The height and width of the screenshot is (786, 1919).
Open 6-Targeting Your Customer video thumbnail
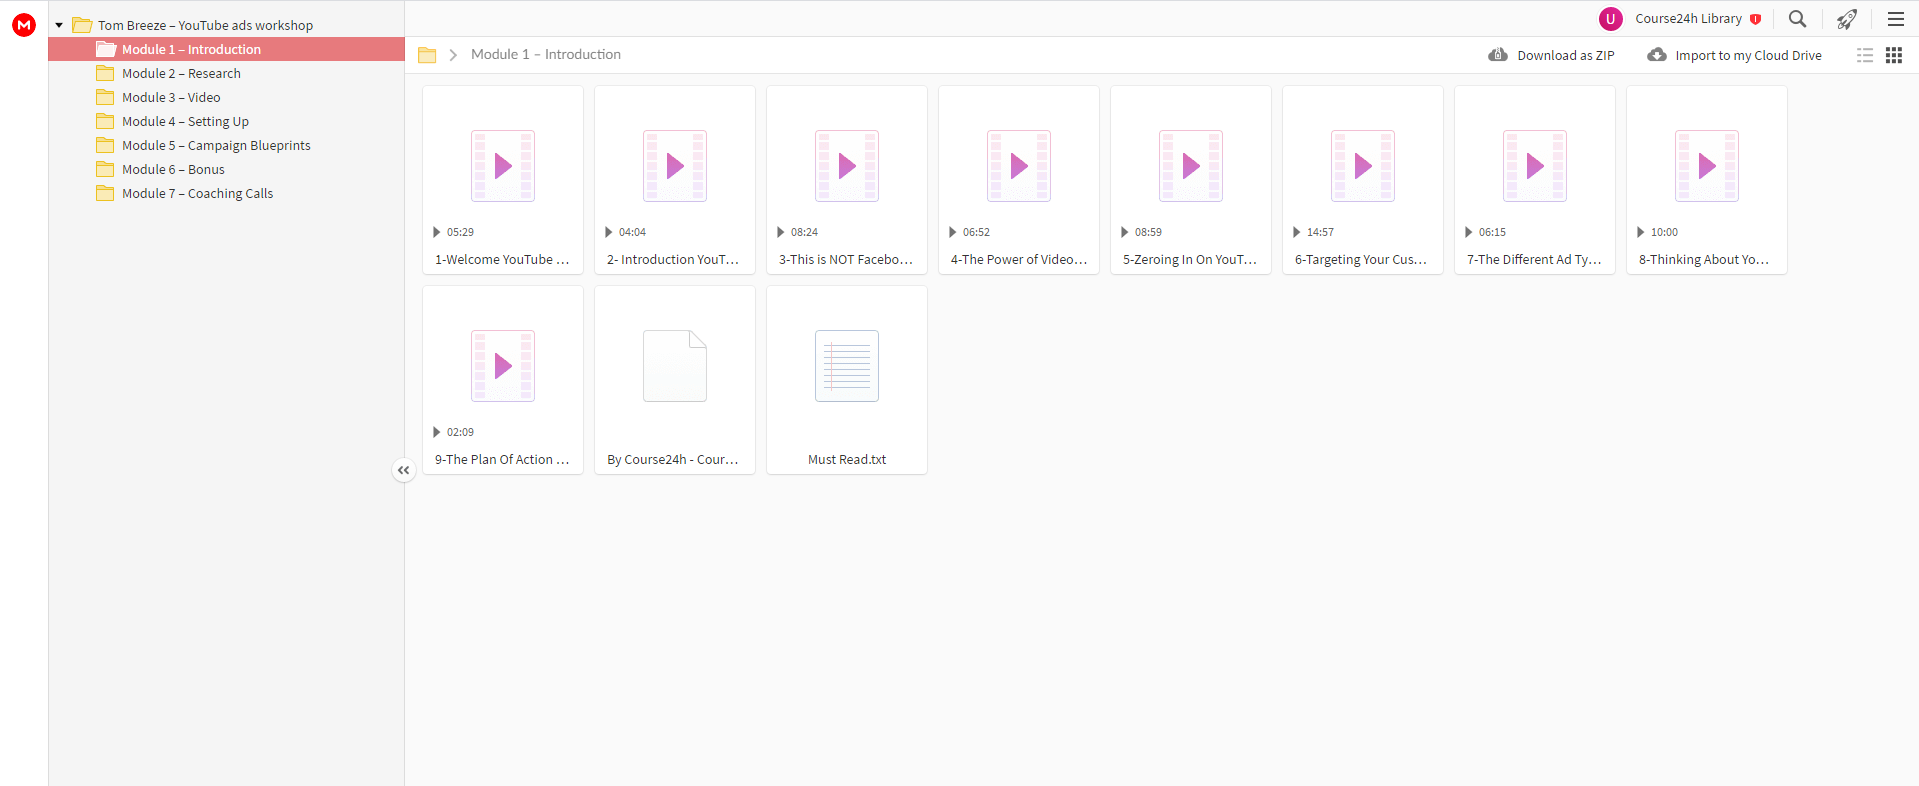1363,166
